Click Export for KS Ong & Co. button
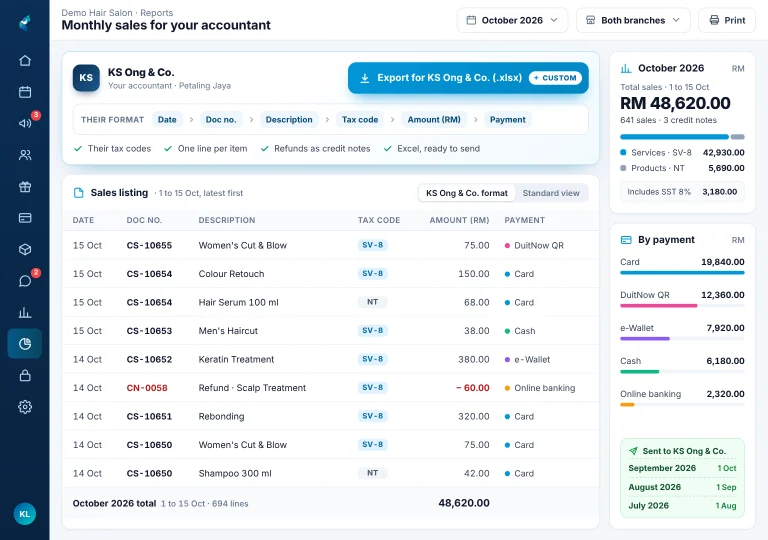The width and height of the screenshot is (768, 540). 468,78
